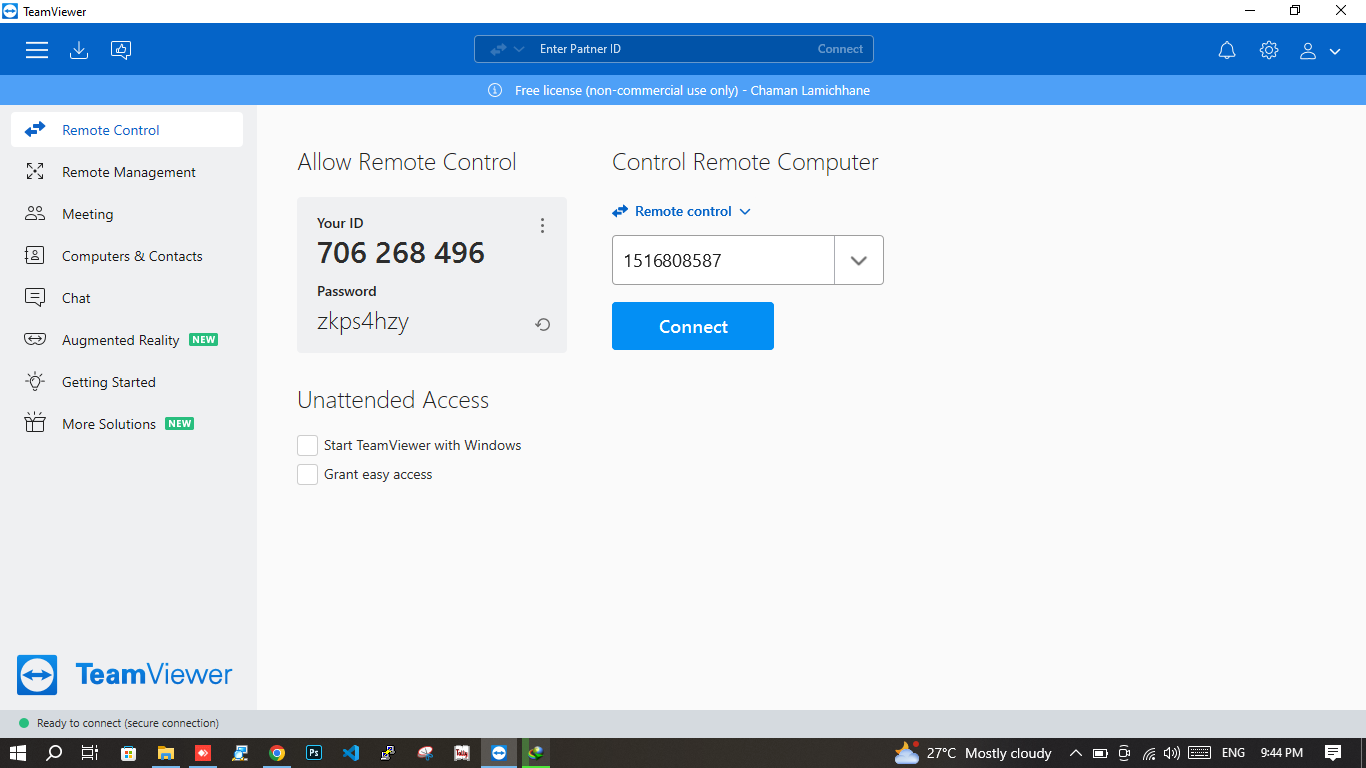Click the small Connect link in header bar

pyautogui.click(x=840, y=49)
